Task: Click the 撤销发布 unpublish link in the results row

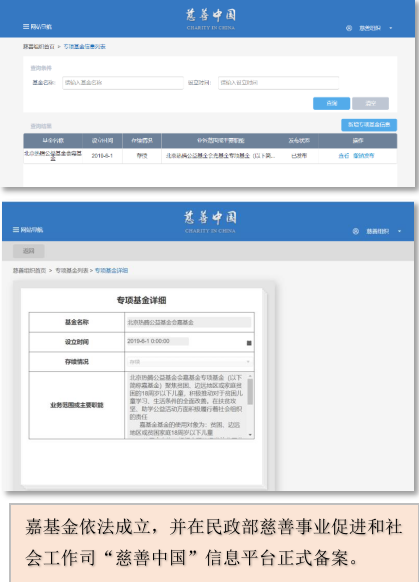Action: pyautogui.click(x=363, y=156)
